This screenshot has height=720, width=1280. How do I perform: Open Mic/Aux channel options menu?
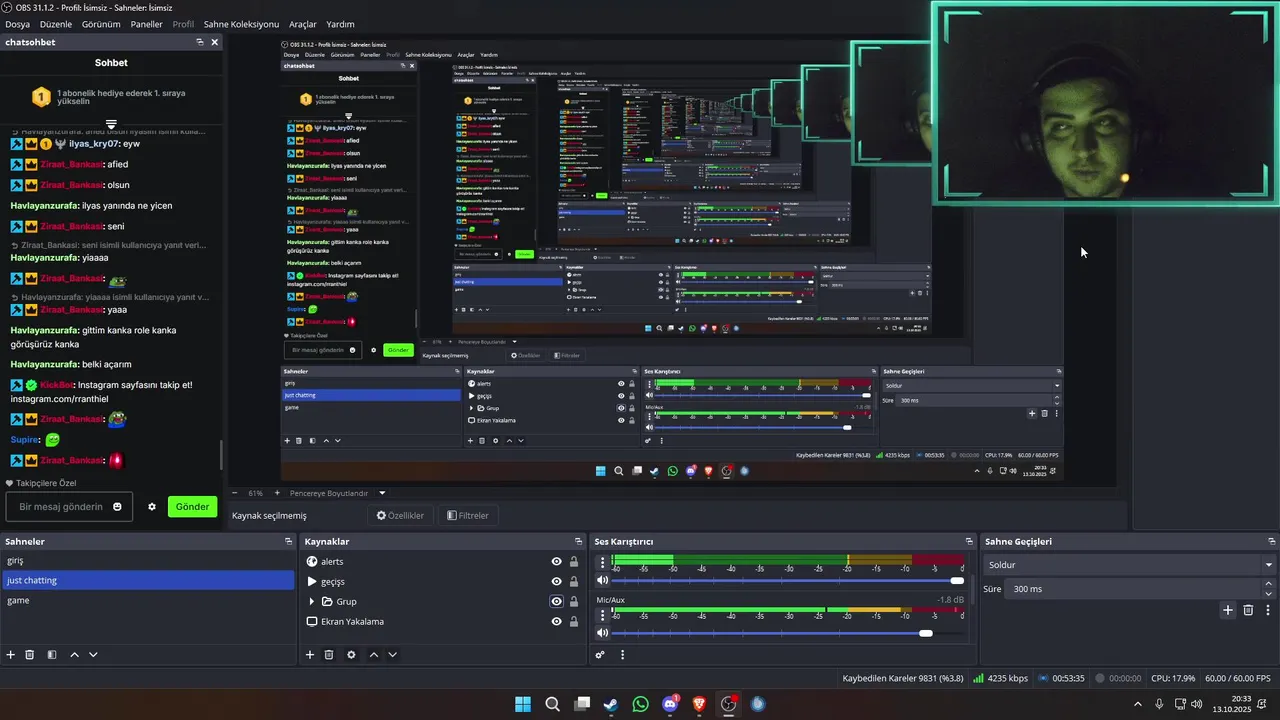[602, 614]
